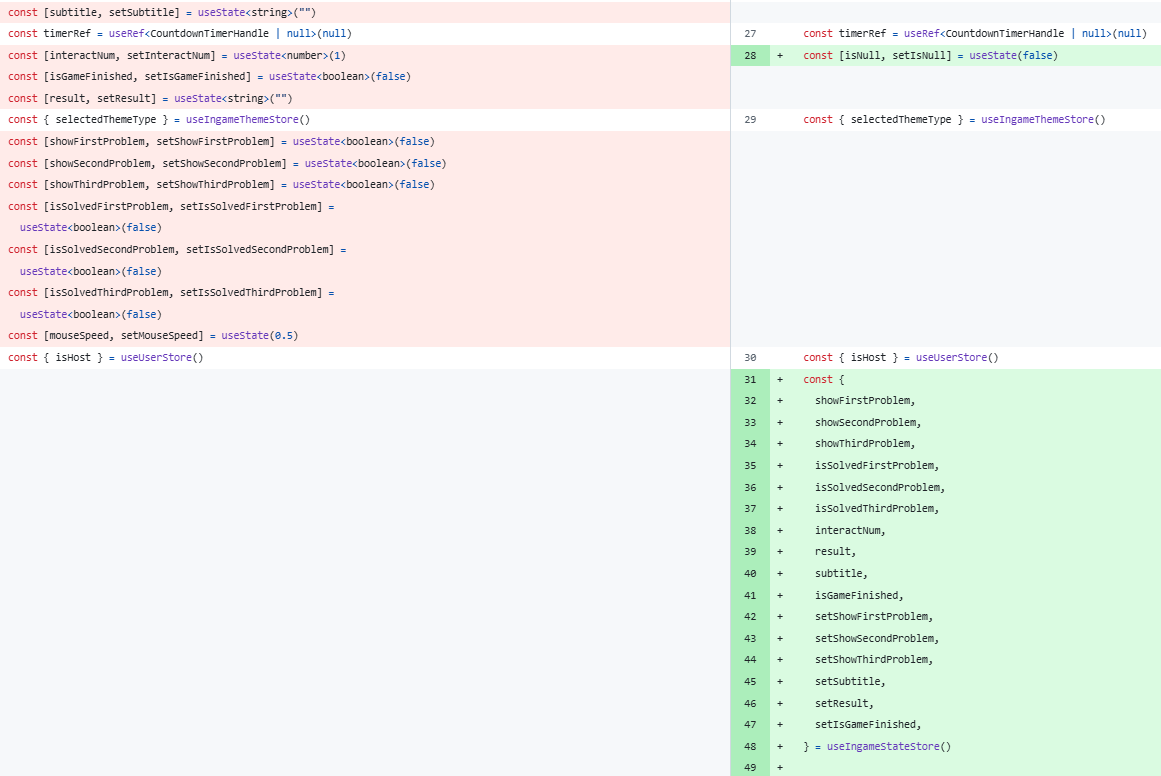Select the left-side timerRef useRef line
The width and height of the screenshot is (1161, 776).
tap(180, 34)
